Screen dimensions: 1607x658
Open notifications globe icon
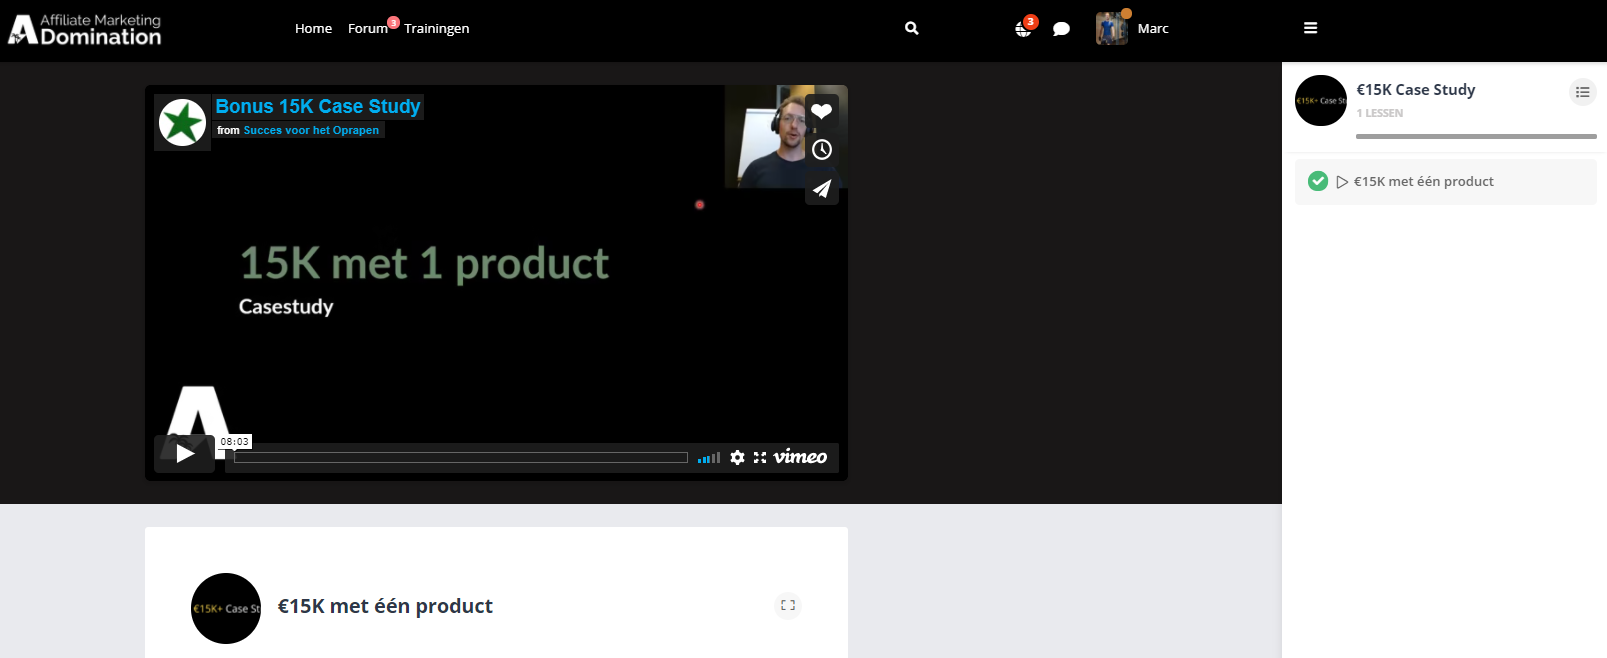[1023, 28]
